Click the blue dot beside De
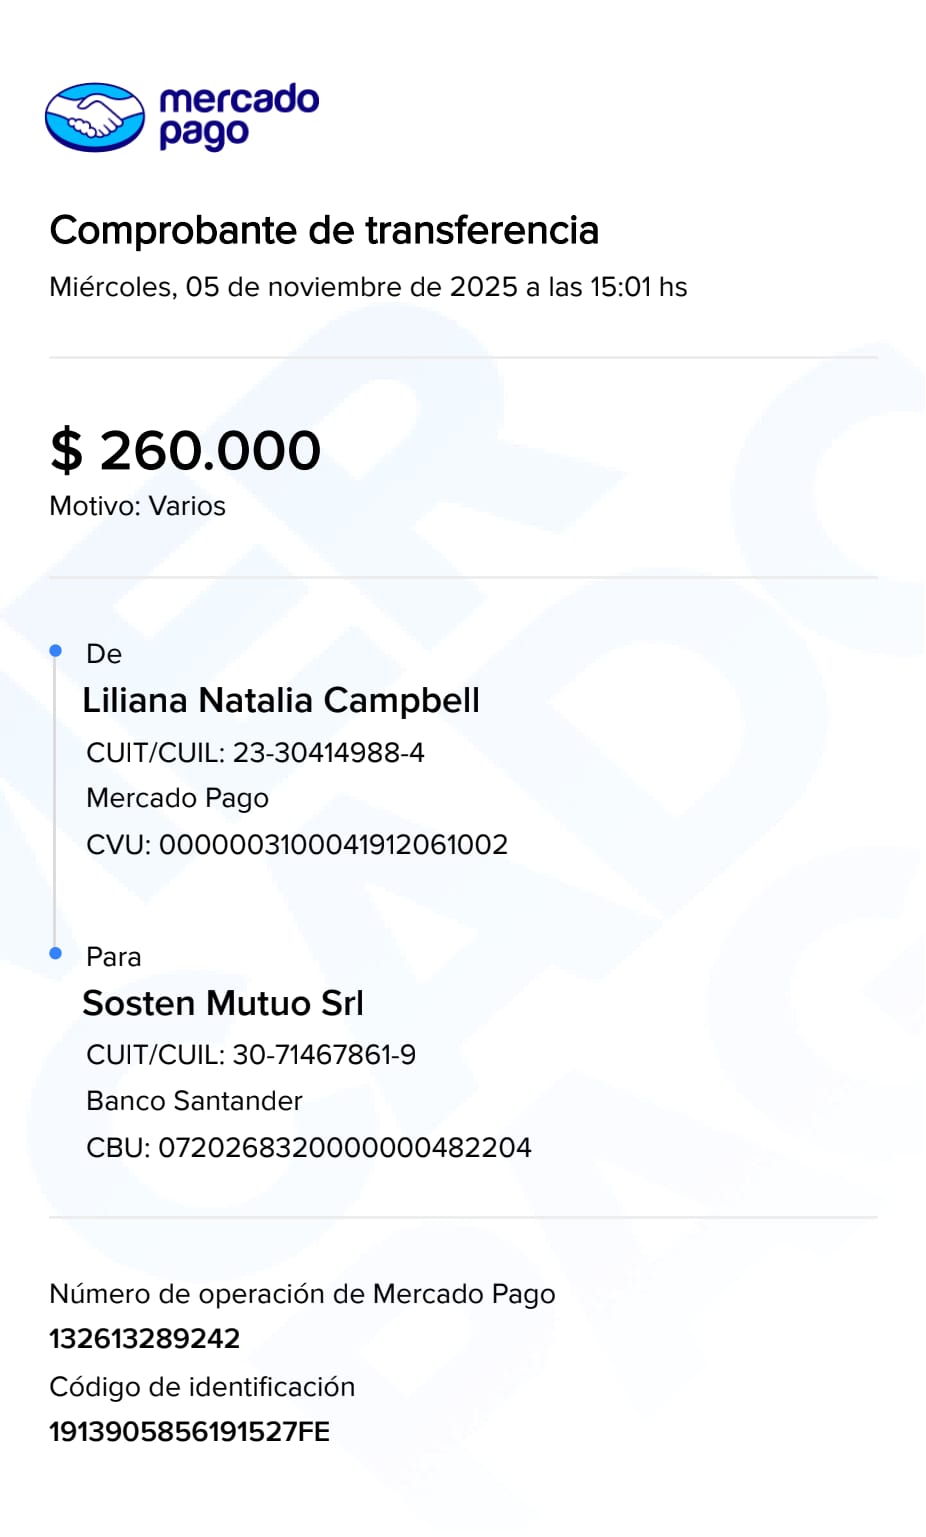The width and height of the screenshot is (926, 1537). click(x=56, y=651)
